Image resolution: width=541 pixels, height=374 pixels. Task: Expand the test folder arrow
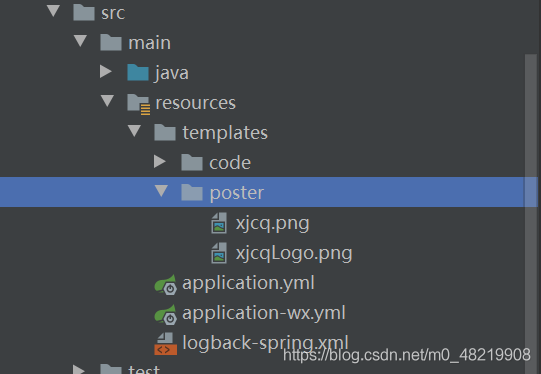[x=79, y=370]
